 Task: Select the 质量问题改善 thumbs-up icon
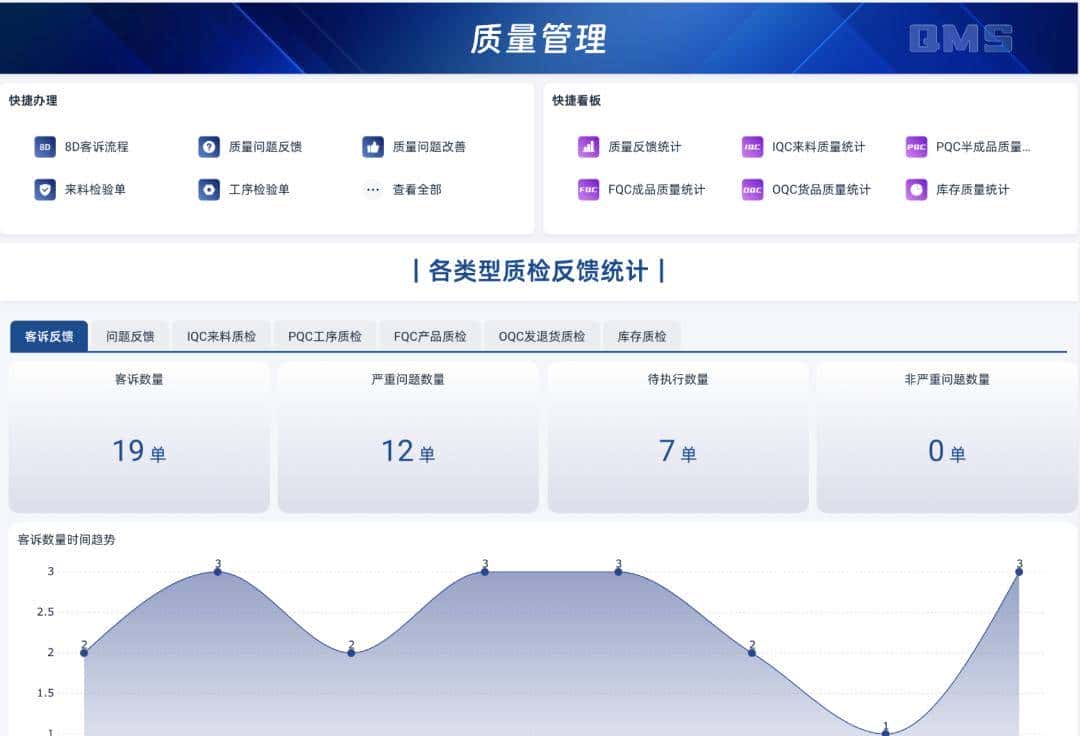click(371, 146)
